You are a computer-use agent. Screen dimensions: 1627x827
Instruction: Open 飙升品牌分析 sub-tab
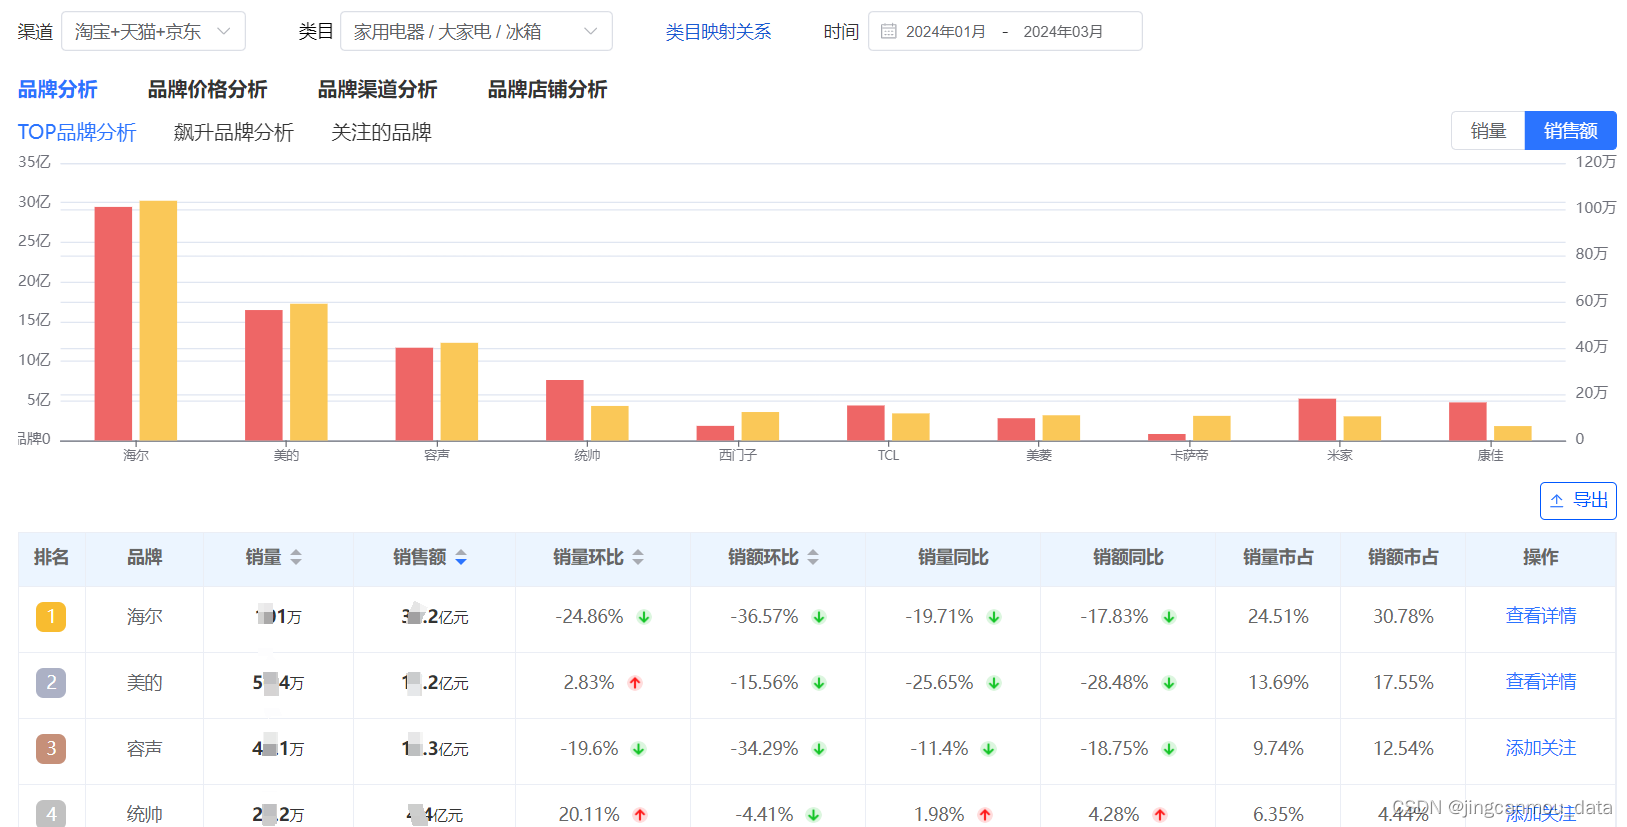[x=233, y=132]
